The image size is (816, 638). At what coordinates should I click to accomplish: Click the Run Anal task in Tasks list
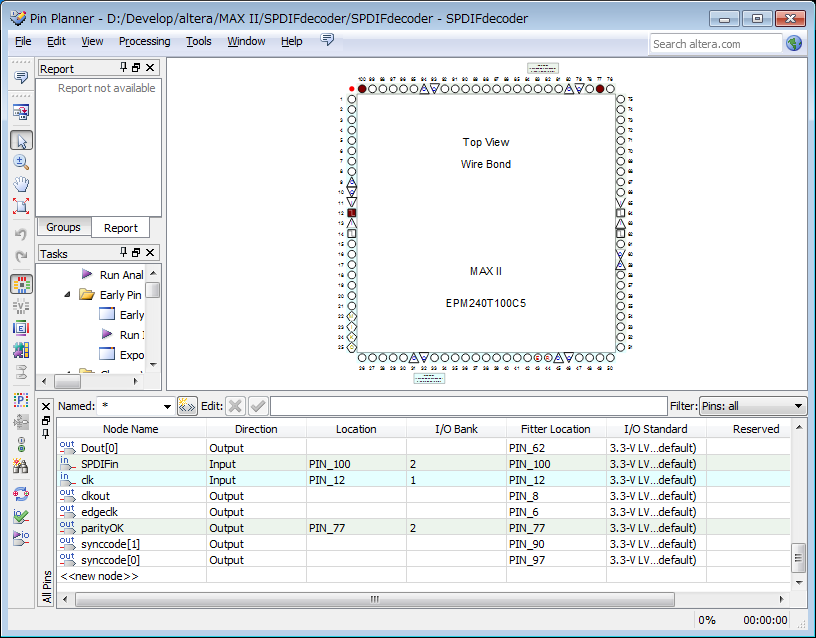click(113, 275)
